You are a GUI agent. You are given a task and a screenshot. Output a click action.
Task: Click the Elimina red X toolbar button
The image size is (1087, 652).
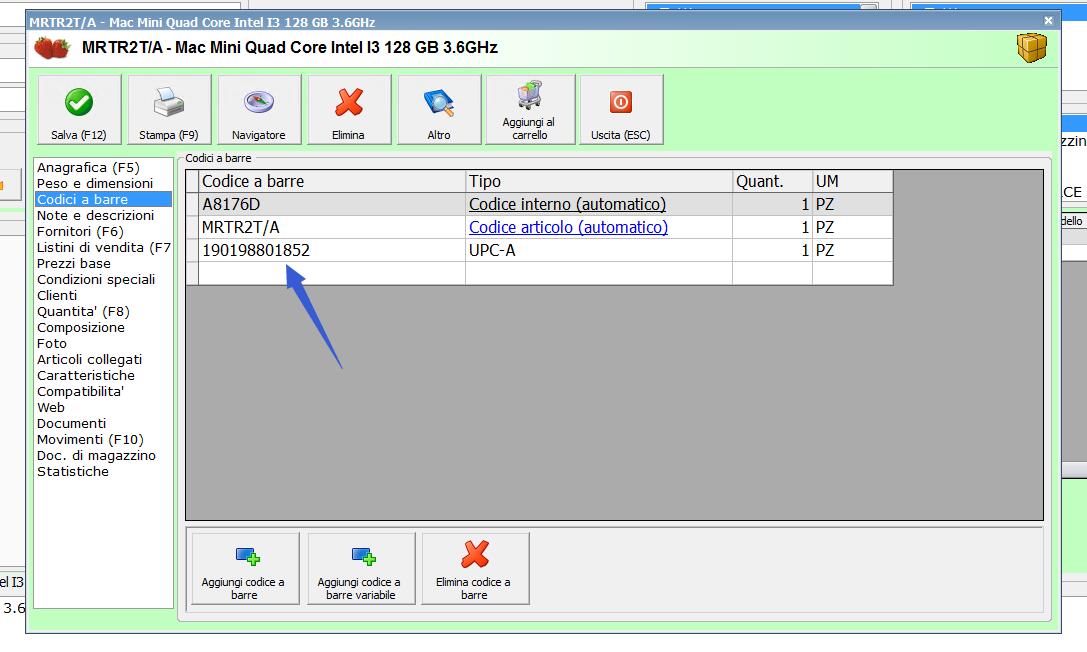click(349, 109)
